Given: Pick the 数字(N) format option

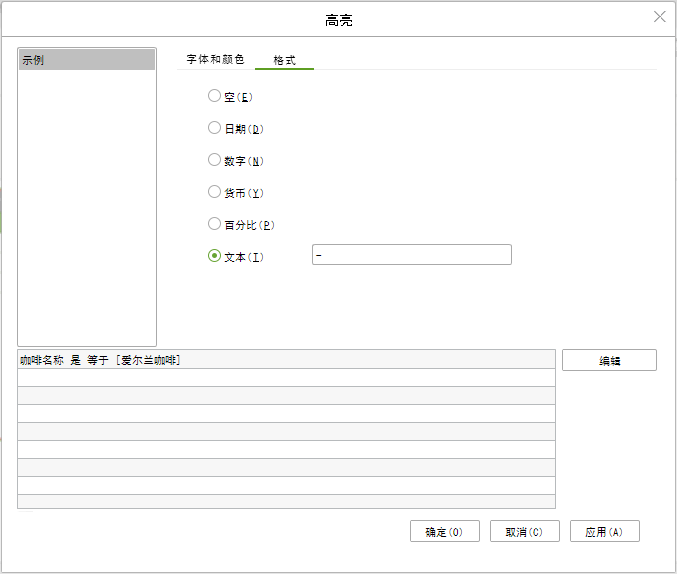Looking at the screenshot, I should (x=214, y=160).
